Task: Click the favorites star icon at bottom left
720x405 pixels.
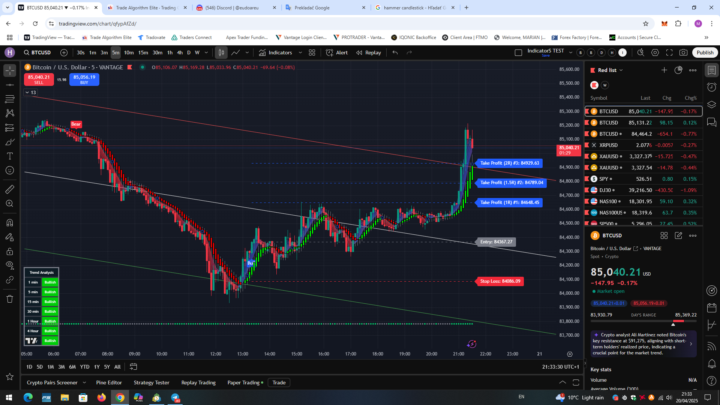Action: click(10, 377)
